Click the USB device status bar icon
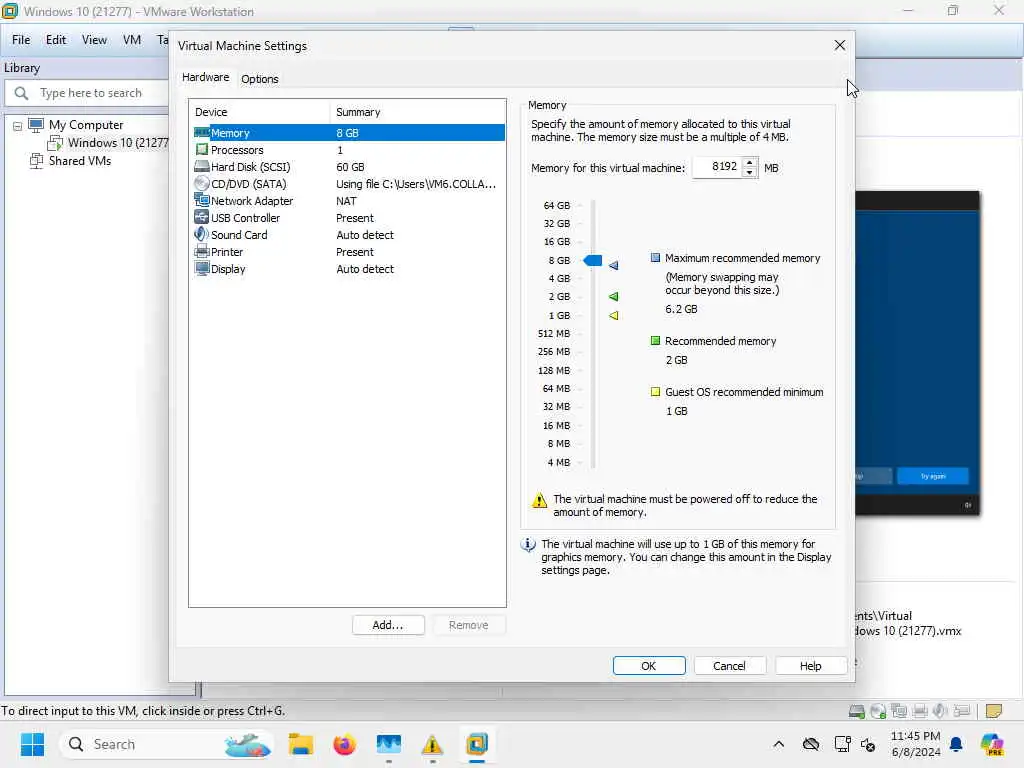The height and width of the screenshot is (768, 1024). pos(961,711)
